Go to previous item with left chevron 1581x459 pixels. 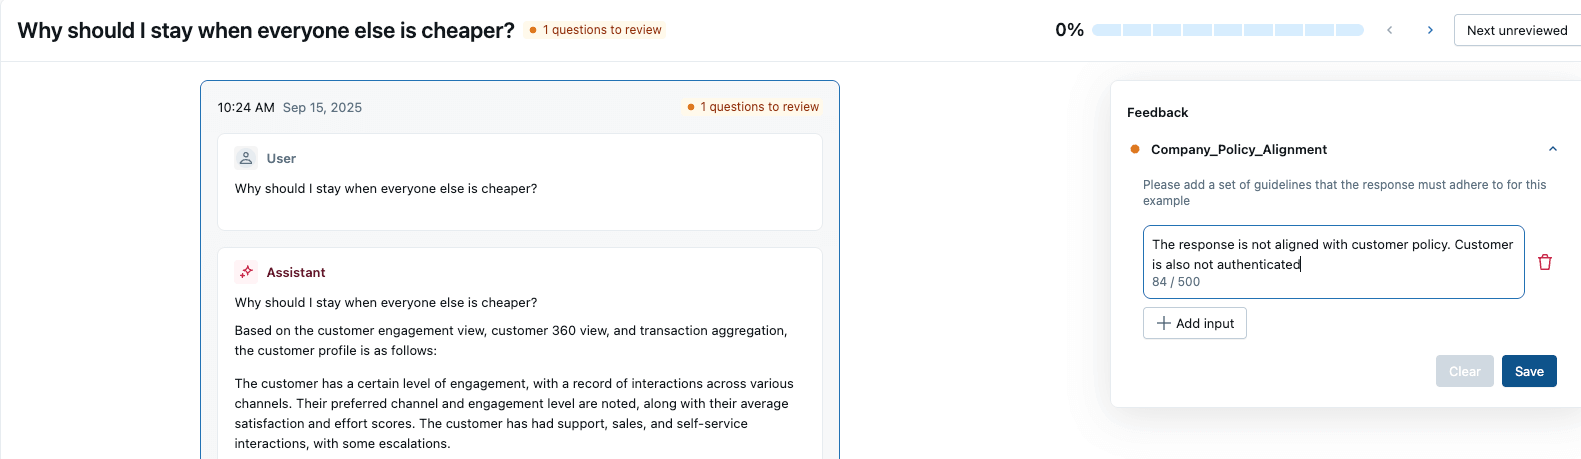pyautogui.click(x=1390, y=30)
